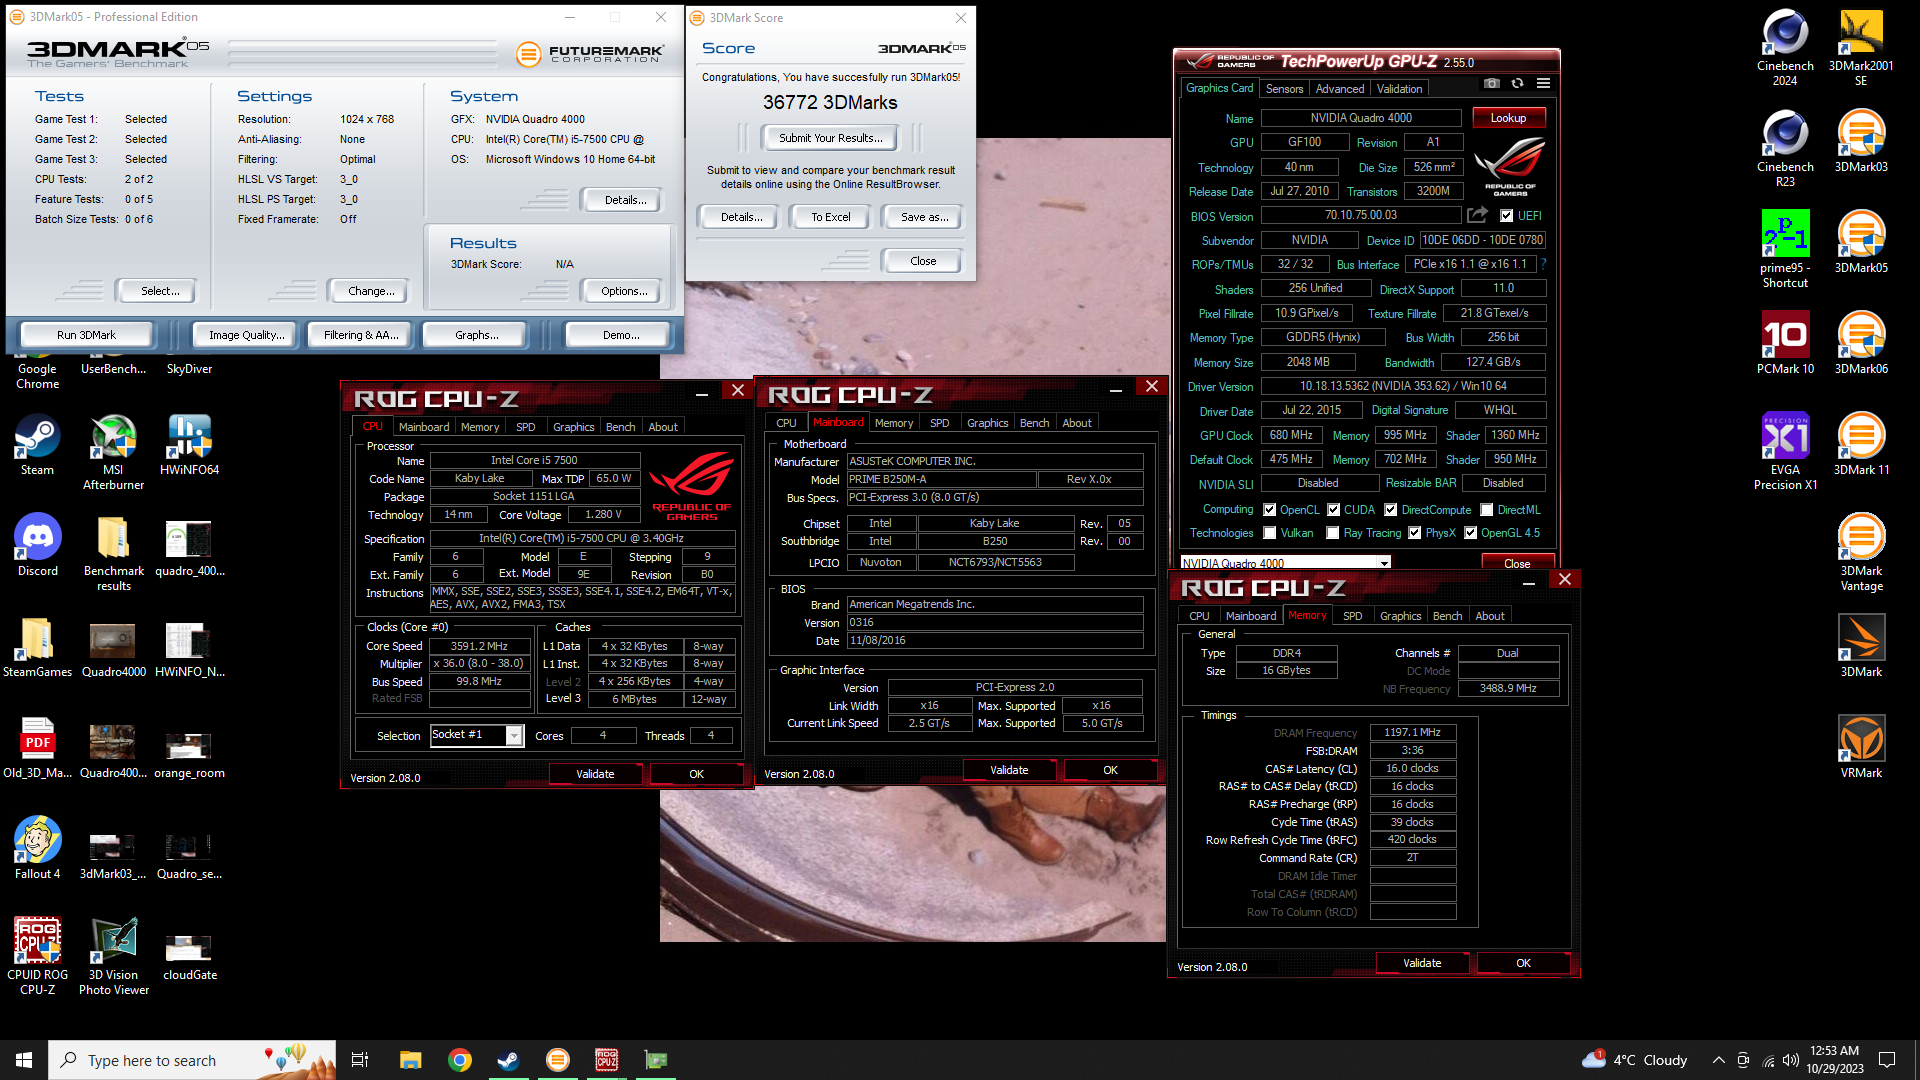1920x1080 pixels.
Task: Click the BIOS export share icon in GPU-Z
Action: pos(1477,215)
